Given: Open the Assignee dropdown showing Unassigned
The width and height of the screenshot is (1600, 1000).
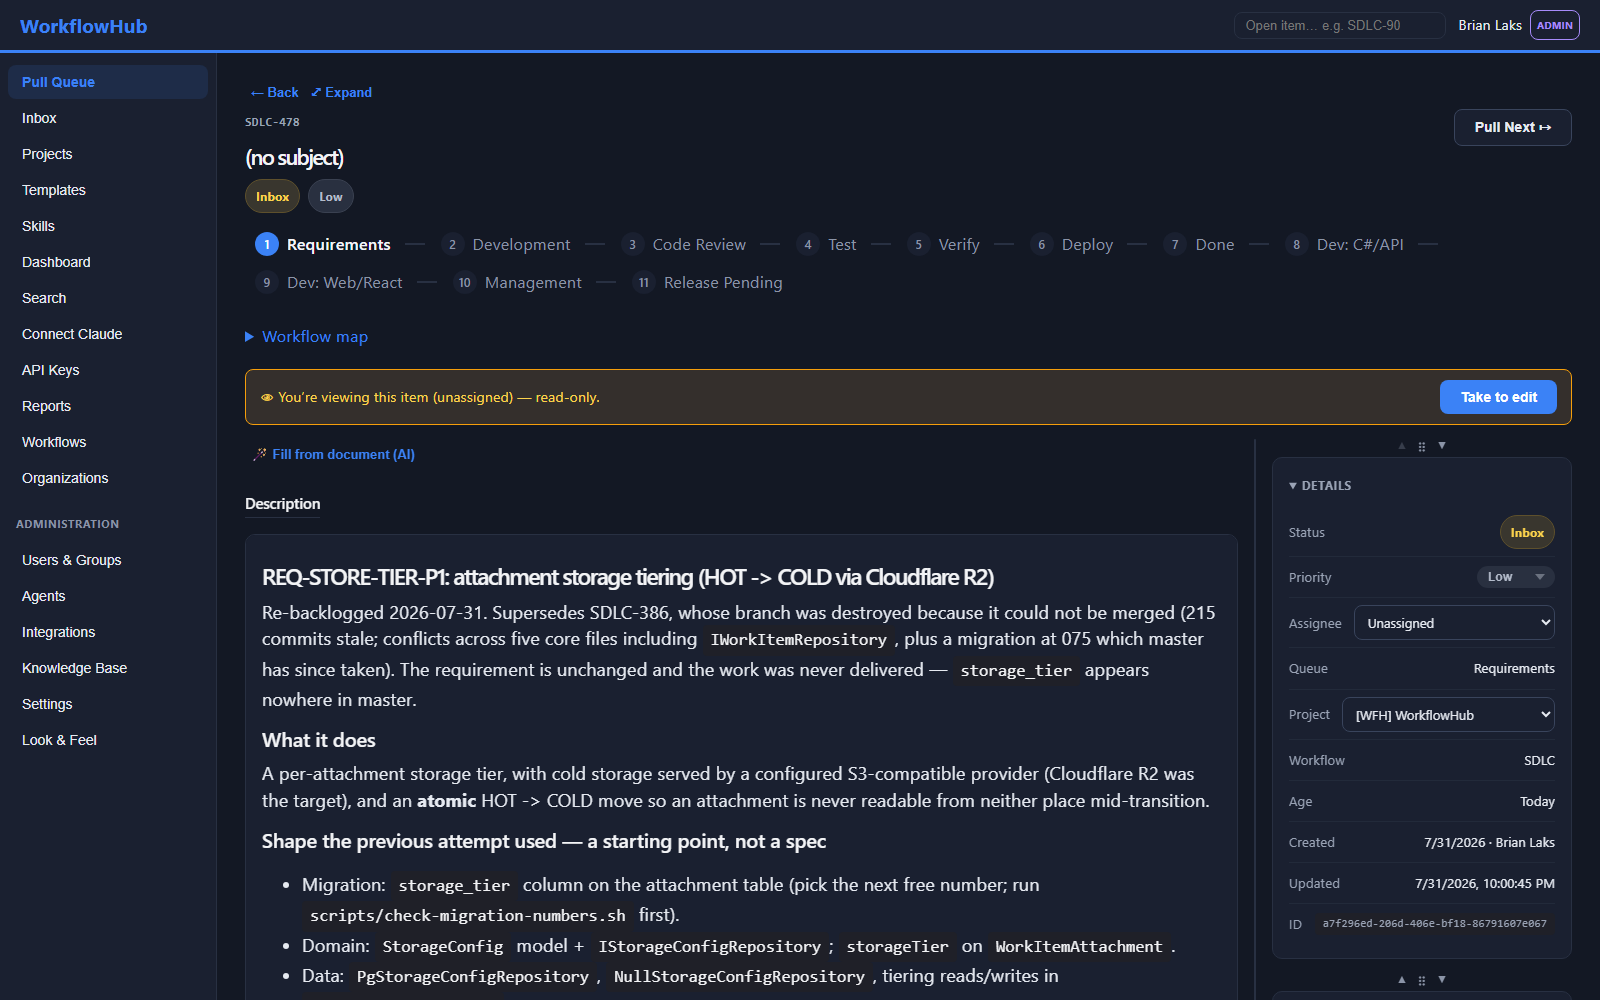Looking at the screenshot, I should point(1454,623).
